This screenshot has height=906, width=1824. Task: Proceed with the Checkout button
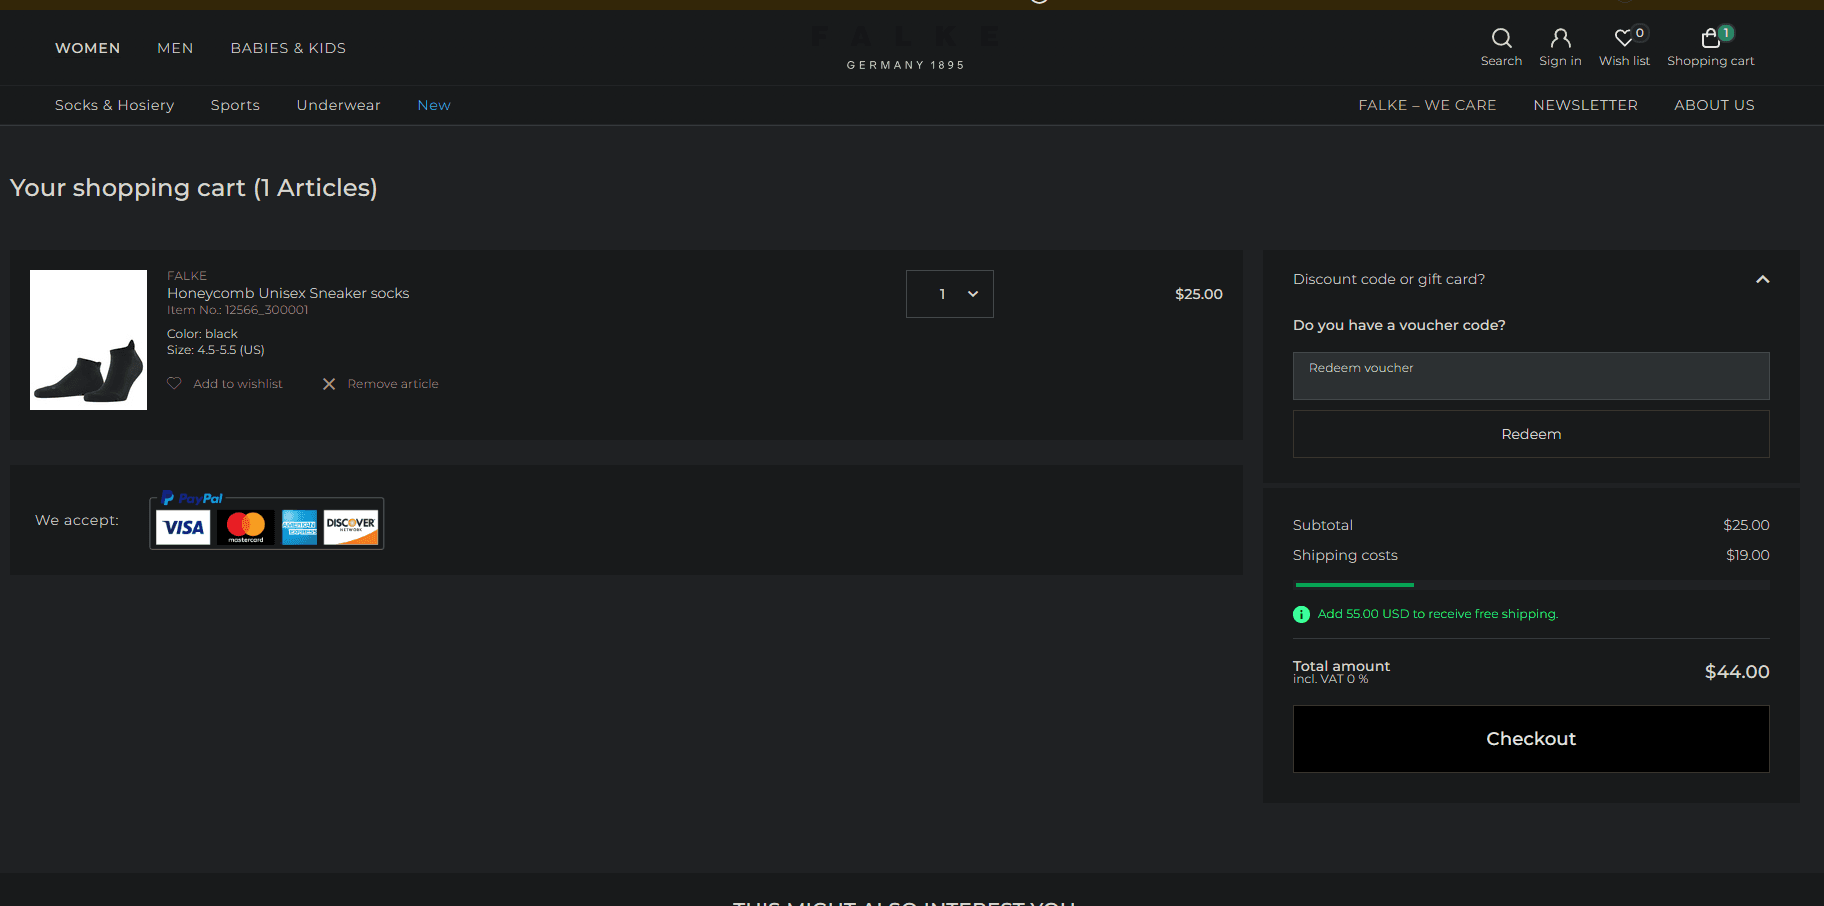click(x=1531, y=739)
